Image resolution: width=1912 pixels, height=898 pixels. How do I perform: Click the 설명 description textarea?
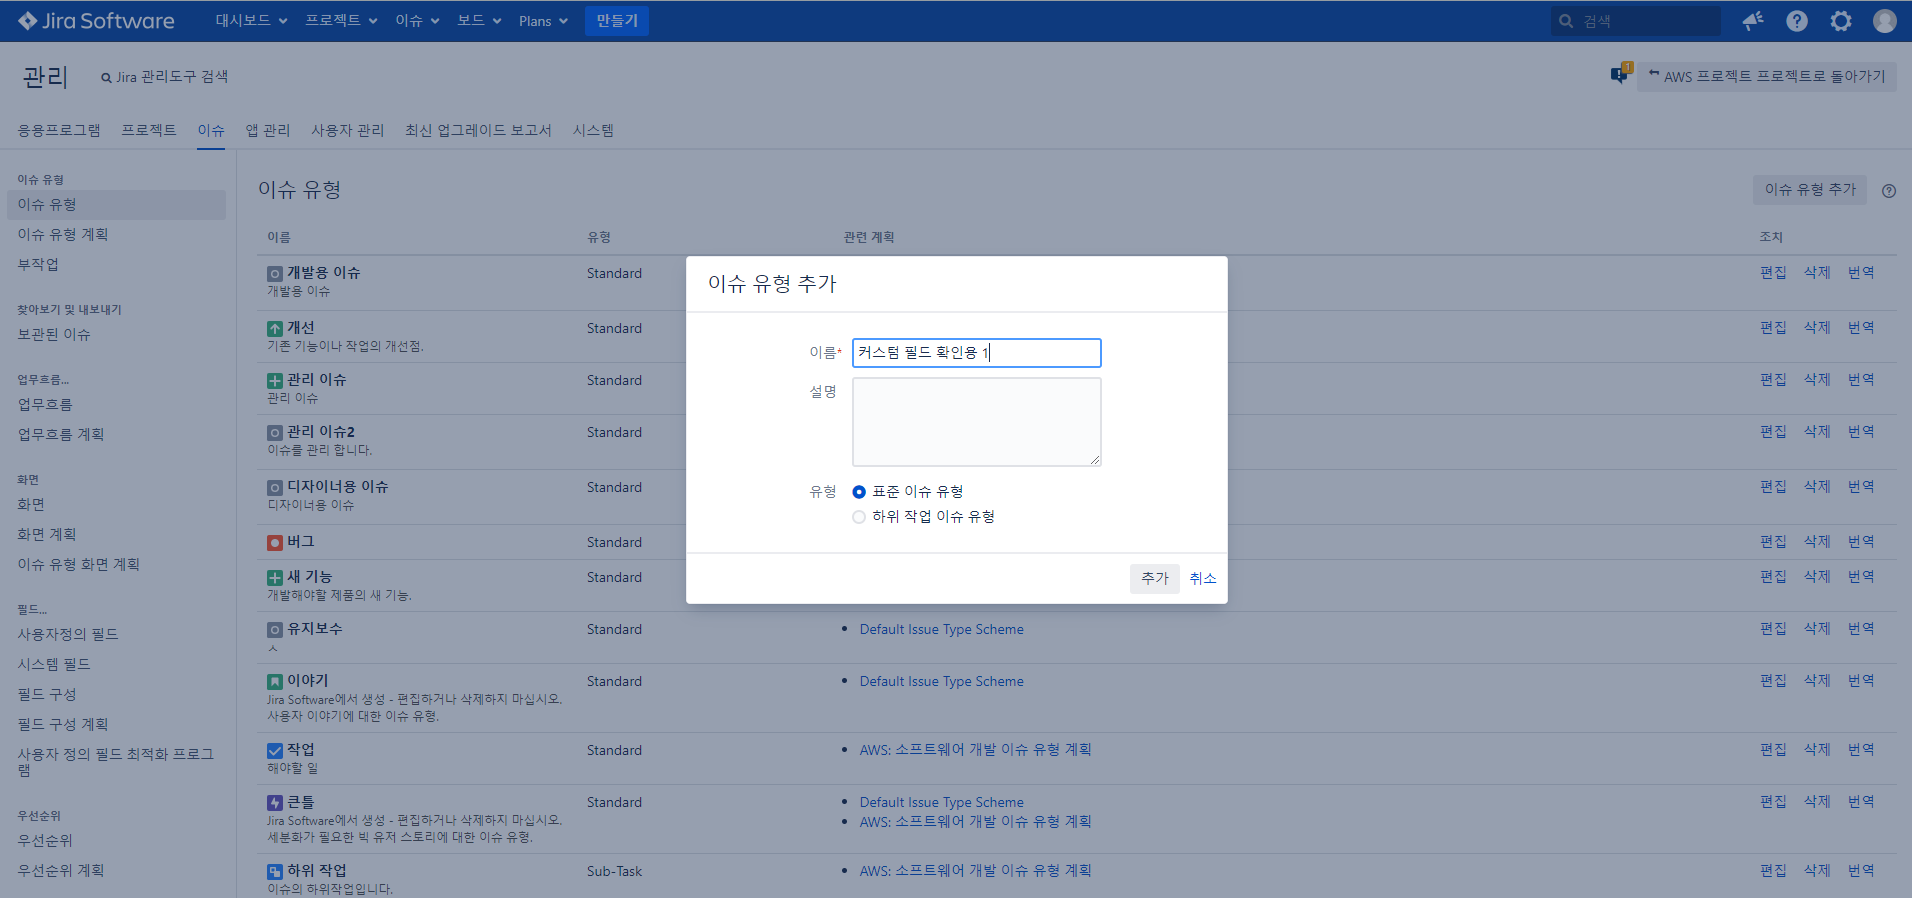click(976, 422)
